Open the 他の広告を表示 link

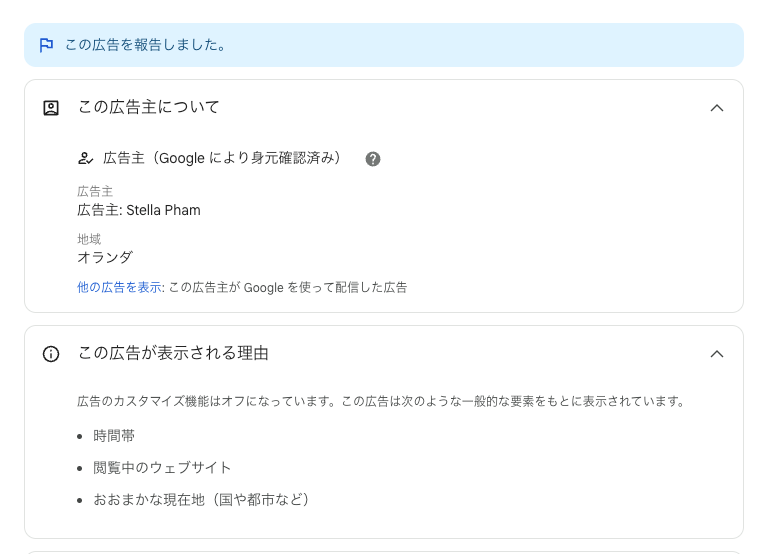coord(119,287)
